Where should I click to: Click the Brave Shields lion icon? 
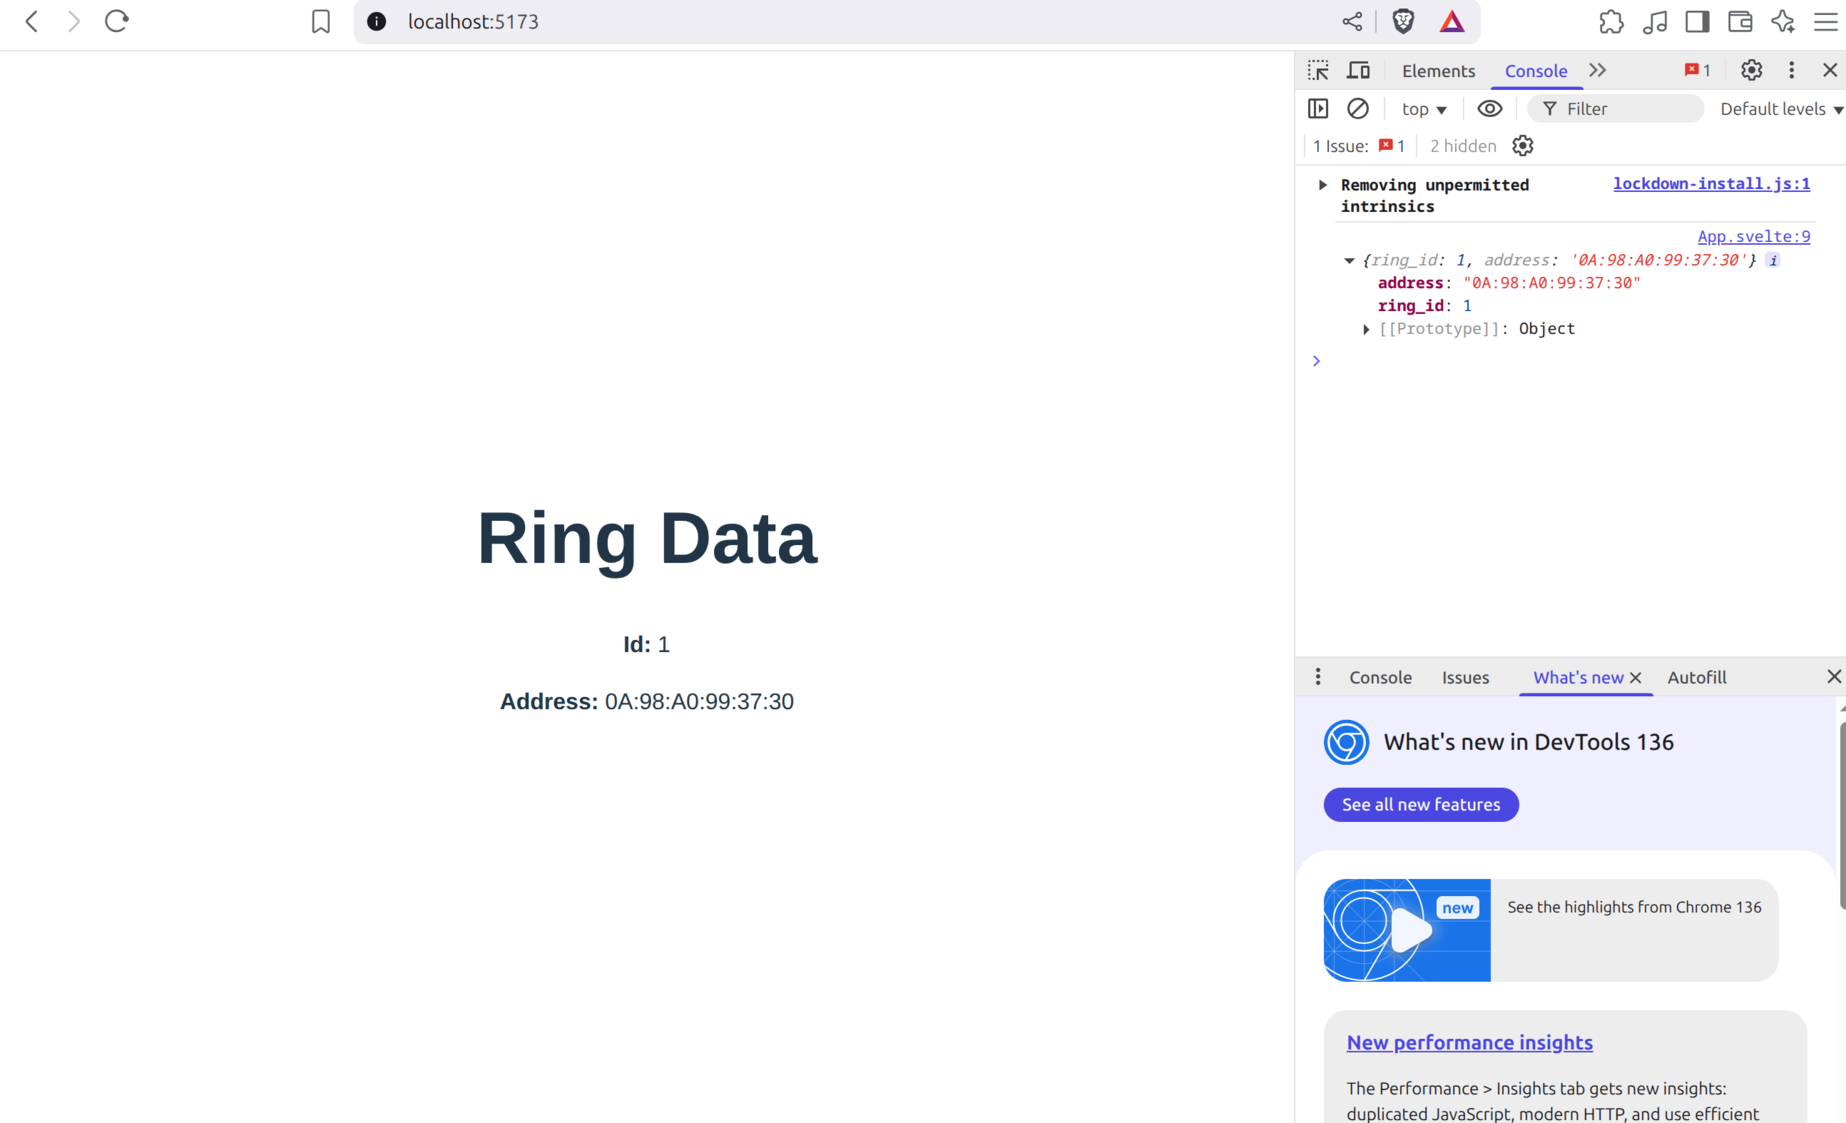(x=1403, y=21)
